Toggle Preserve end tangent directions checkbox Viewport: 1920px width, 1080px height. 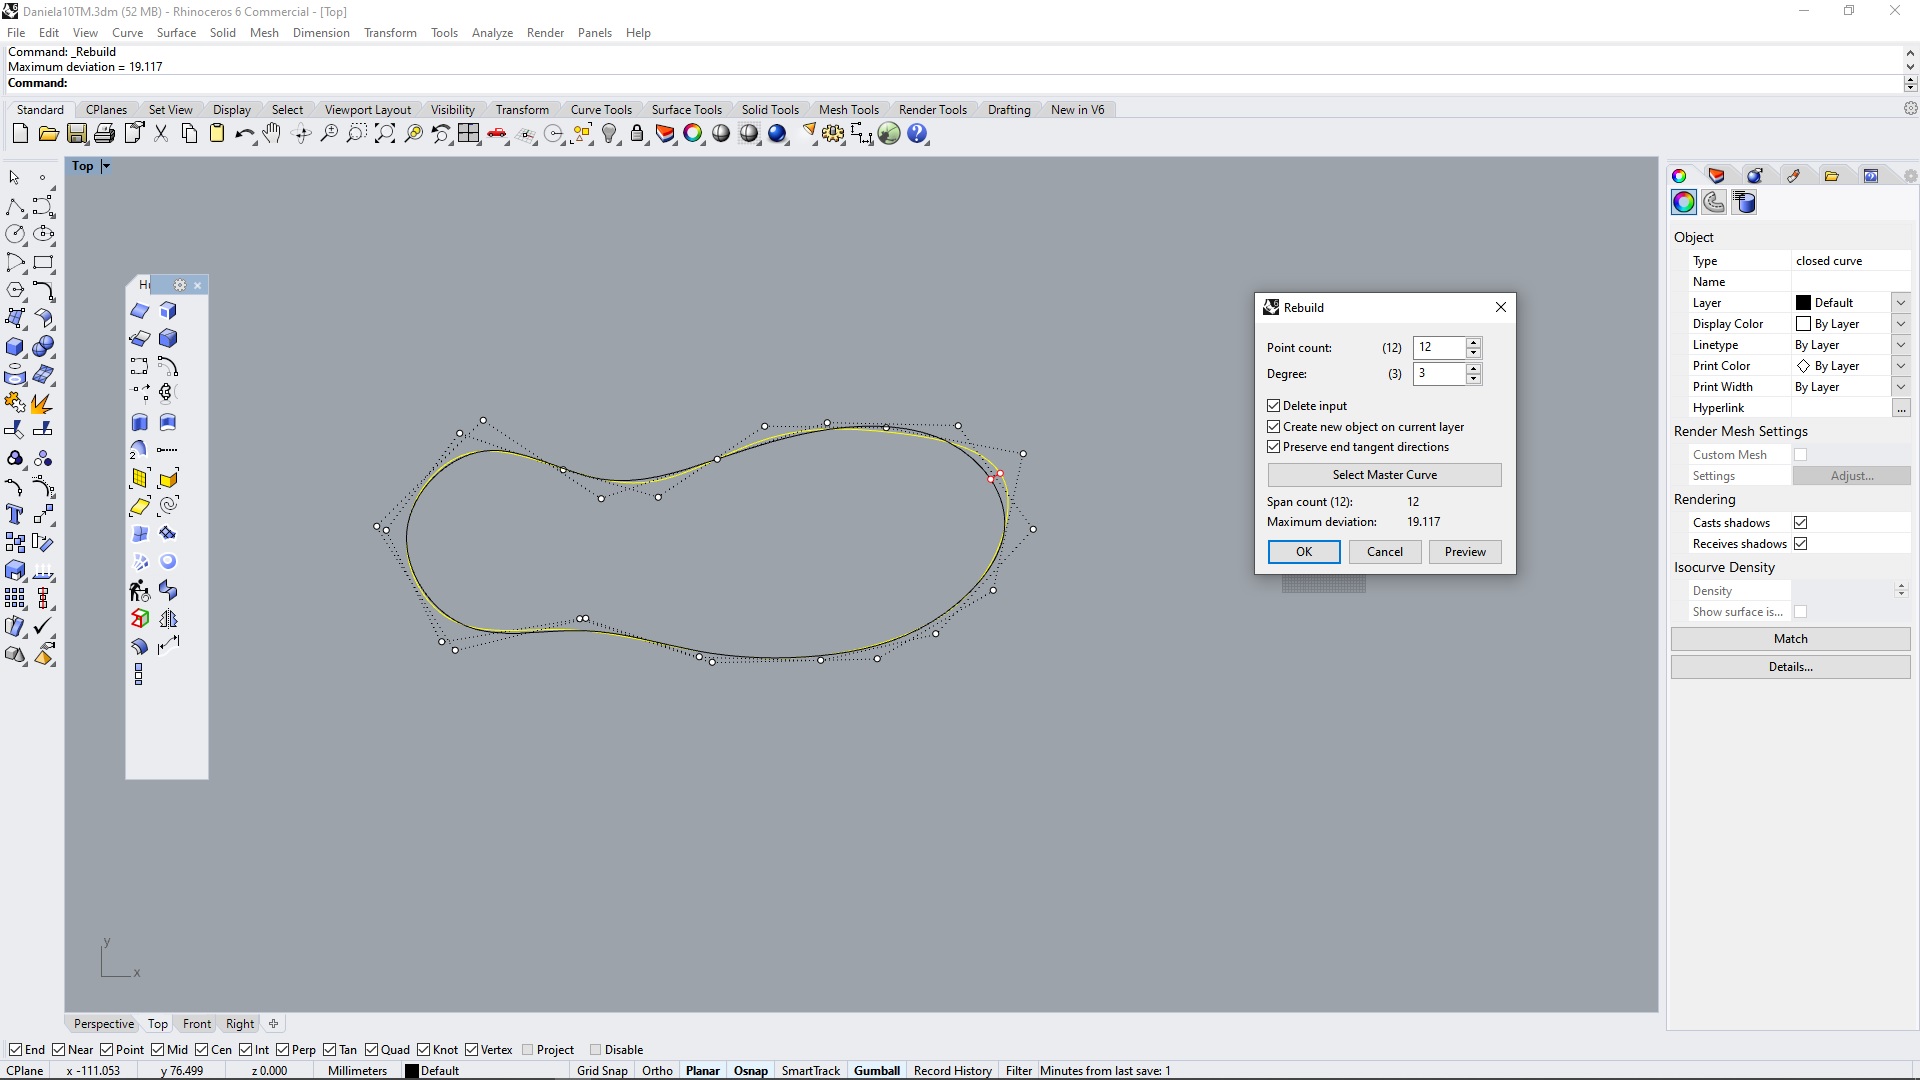[1274, 447]
